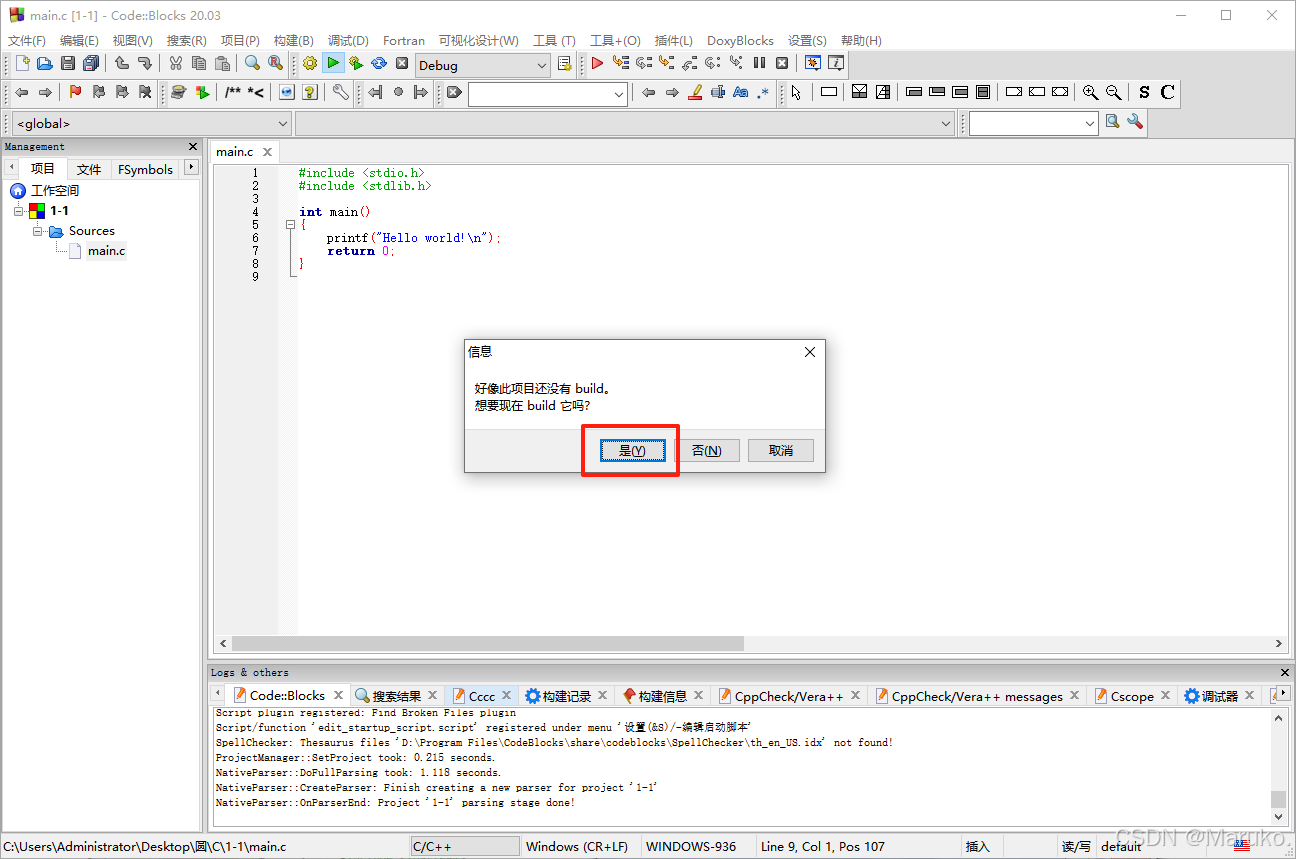Start debugging with the red play icon
The height and width of the screenshot is (859, 1296).
click(596, 62)
